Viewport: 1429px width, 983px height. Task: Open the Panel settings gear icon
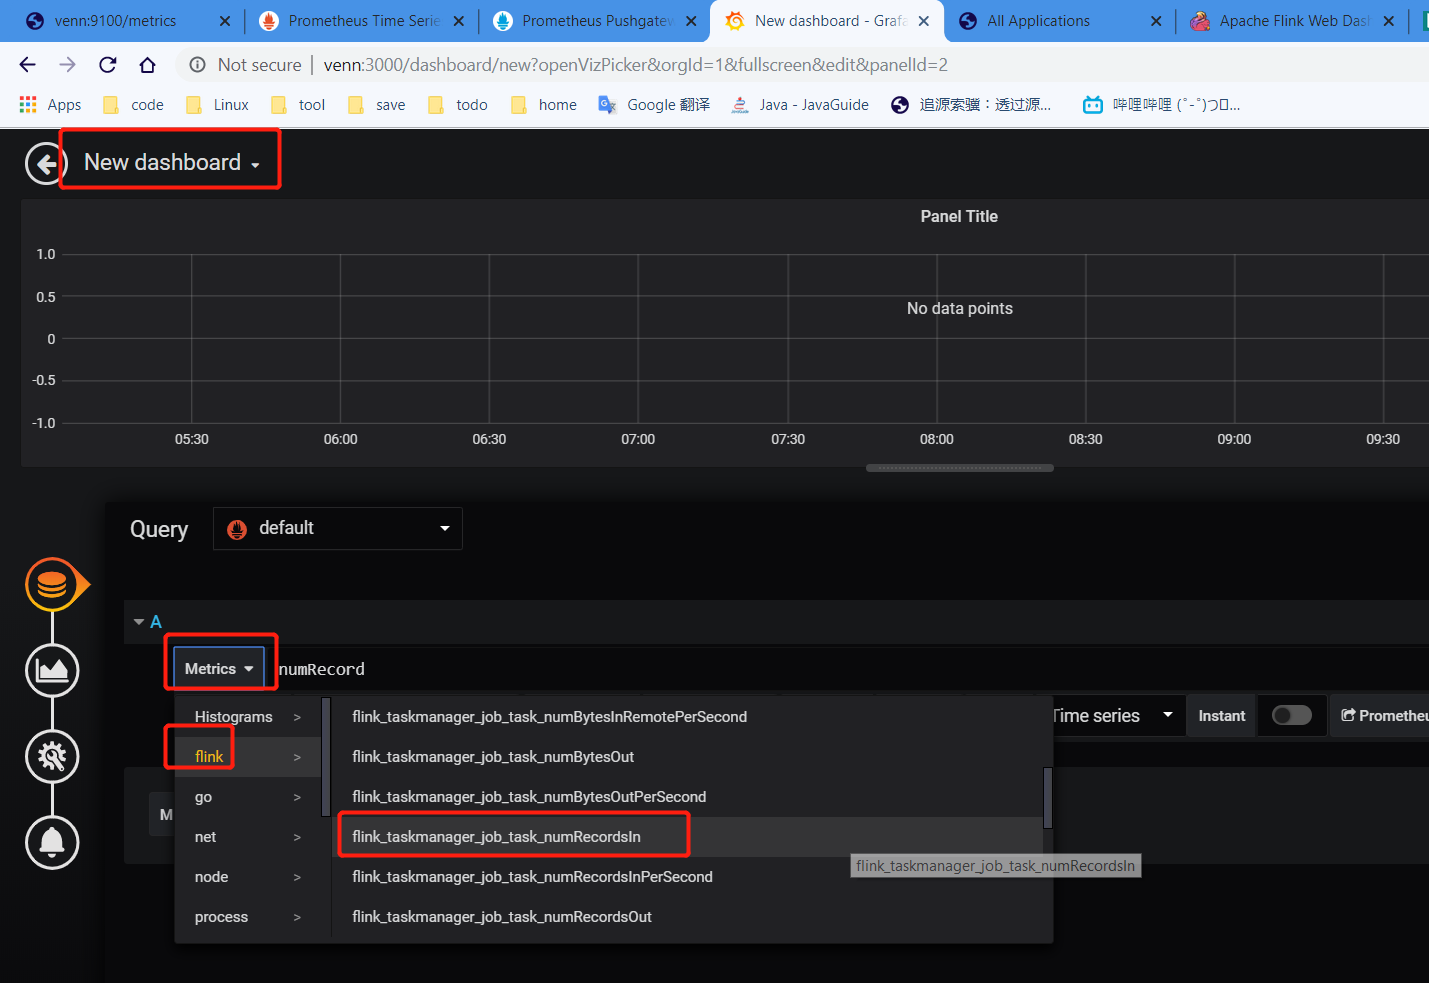point(51,757)
